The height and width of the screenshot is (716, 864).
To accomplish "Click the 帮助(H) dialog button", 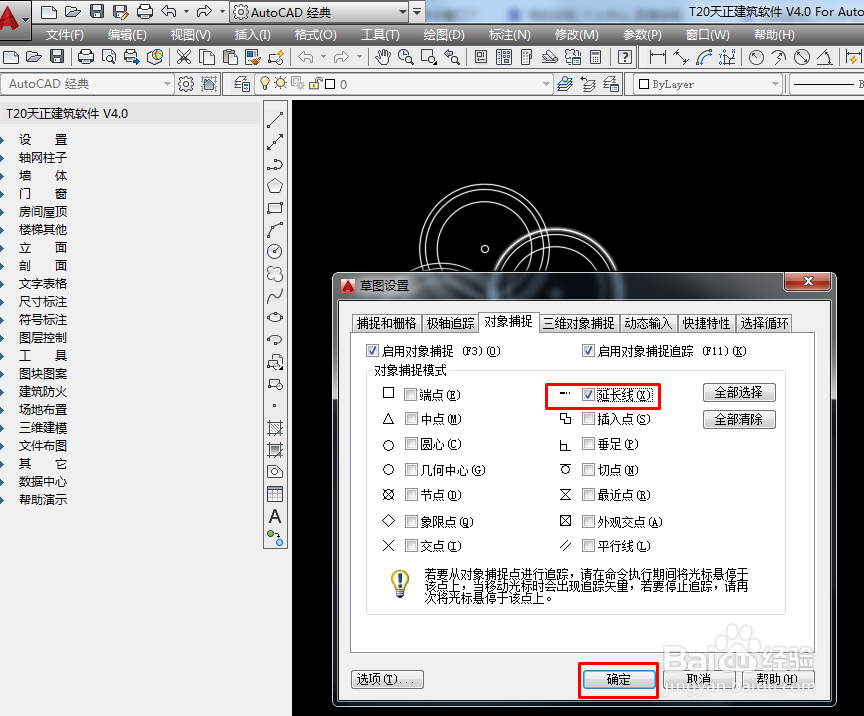I will coord(777,679).
